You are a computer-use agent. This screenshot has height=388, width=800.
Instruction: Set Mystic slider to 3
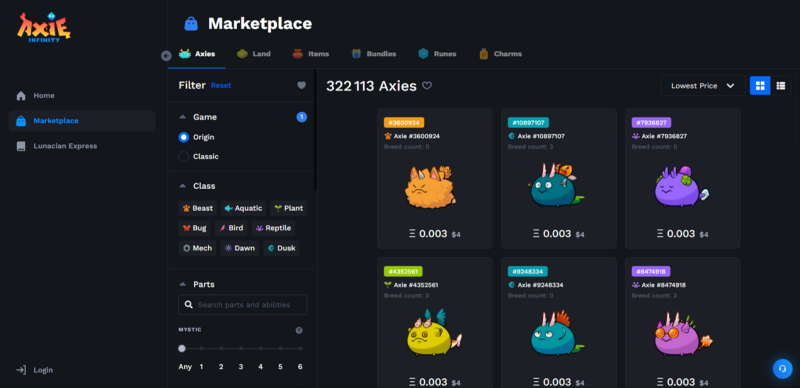pos(241,349)
